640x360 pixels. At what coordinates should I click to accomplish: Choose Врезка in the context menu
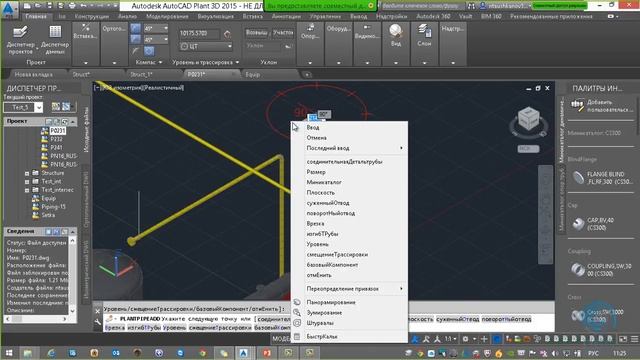(315, 223)
